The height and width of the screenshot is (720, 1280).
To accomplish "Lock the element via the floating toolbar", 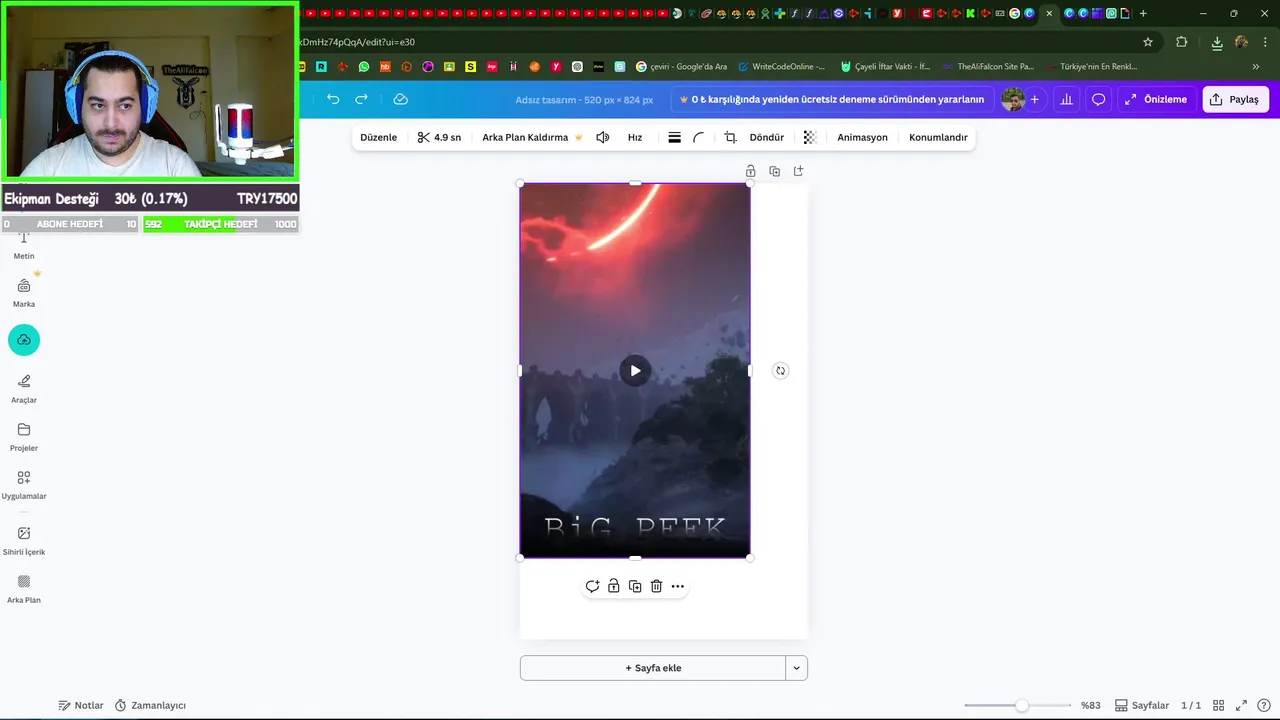I will point(614,586).
